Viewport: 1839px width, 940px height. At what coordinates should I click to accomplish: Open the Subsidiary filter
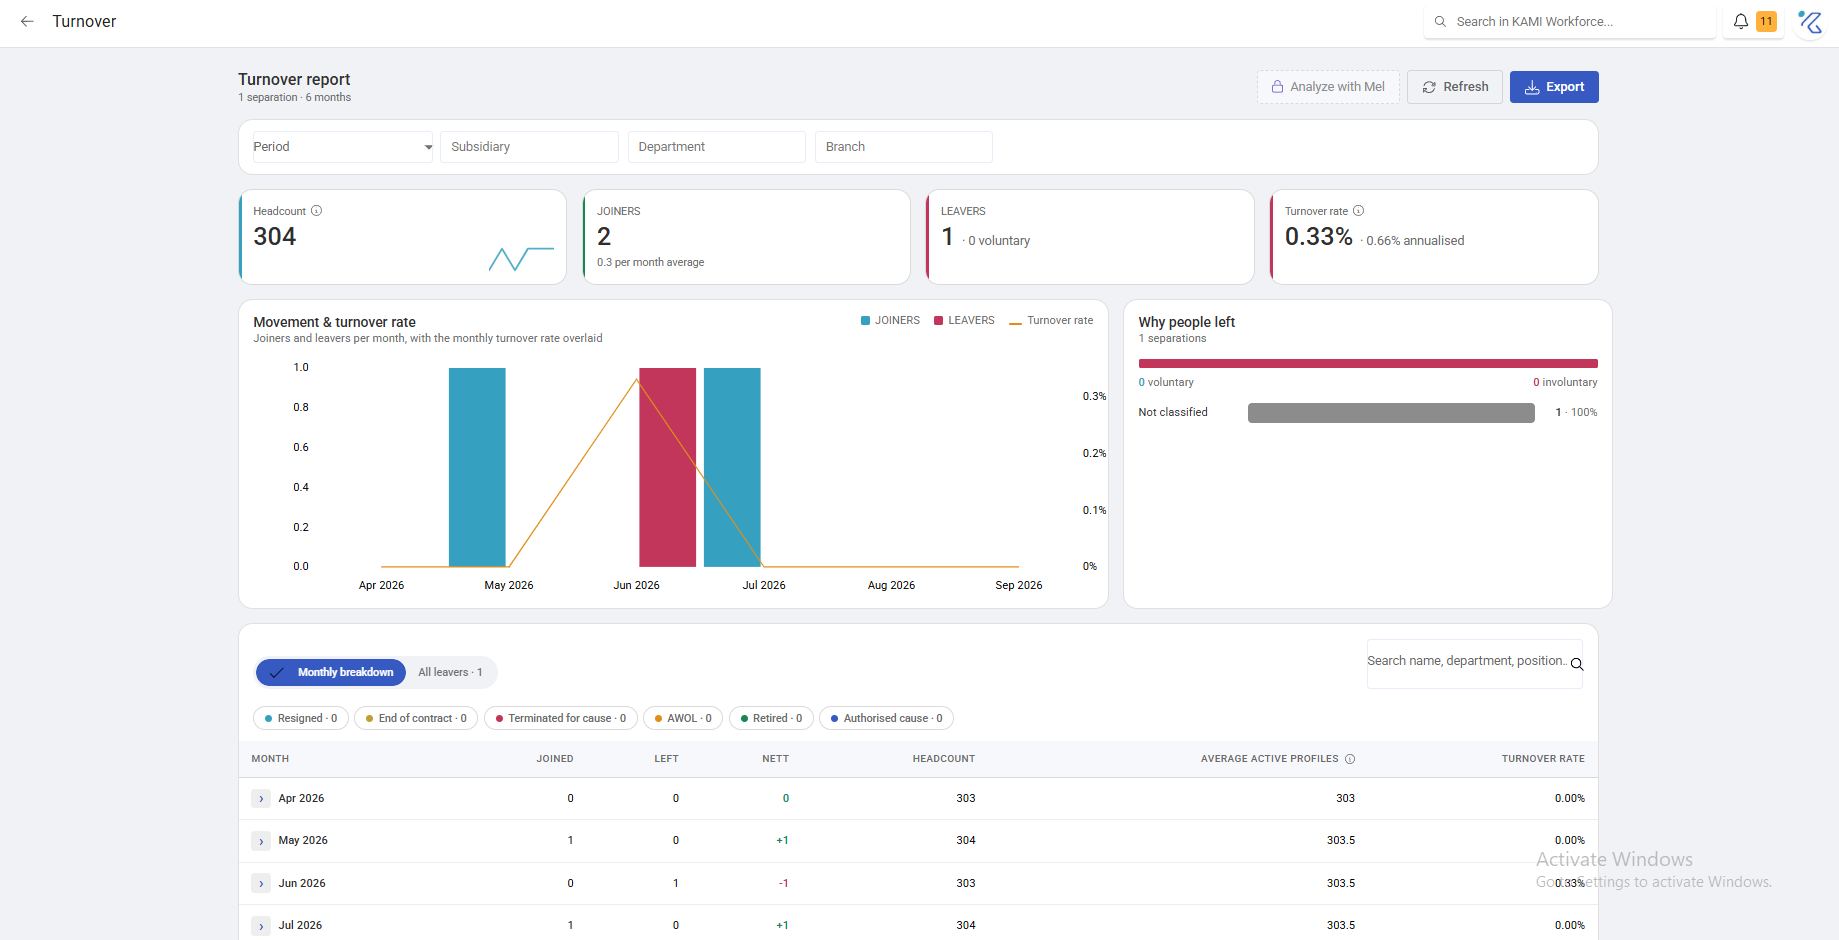(x=529, y=147)
